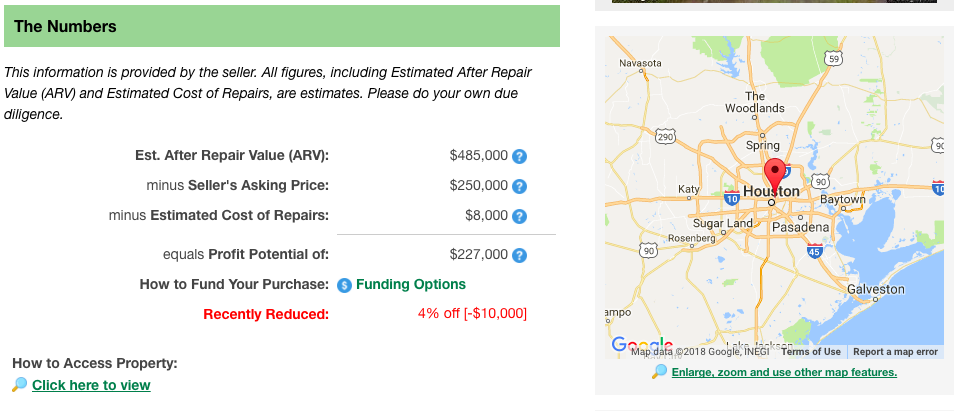
Task: Click the red Houston map pin
Action: 775,176
